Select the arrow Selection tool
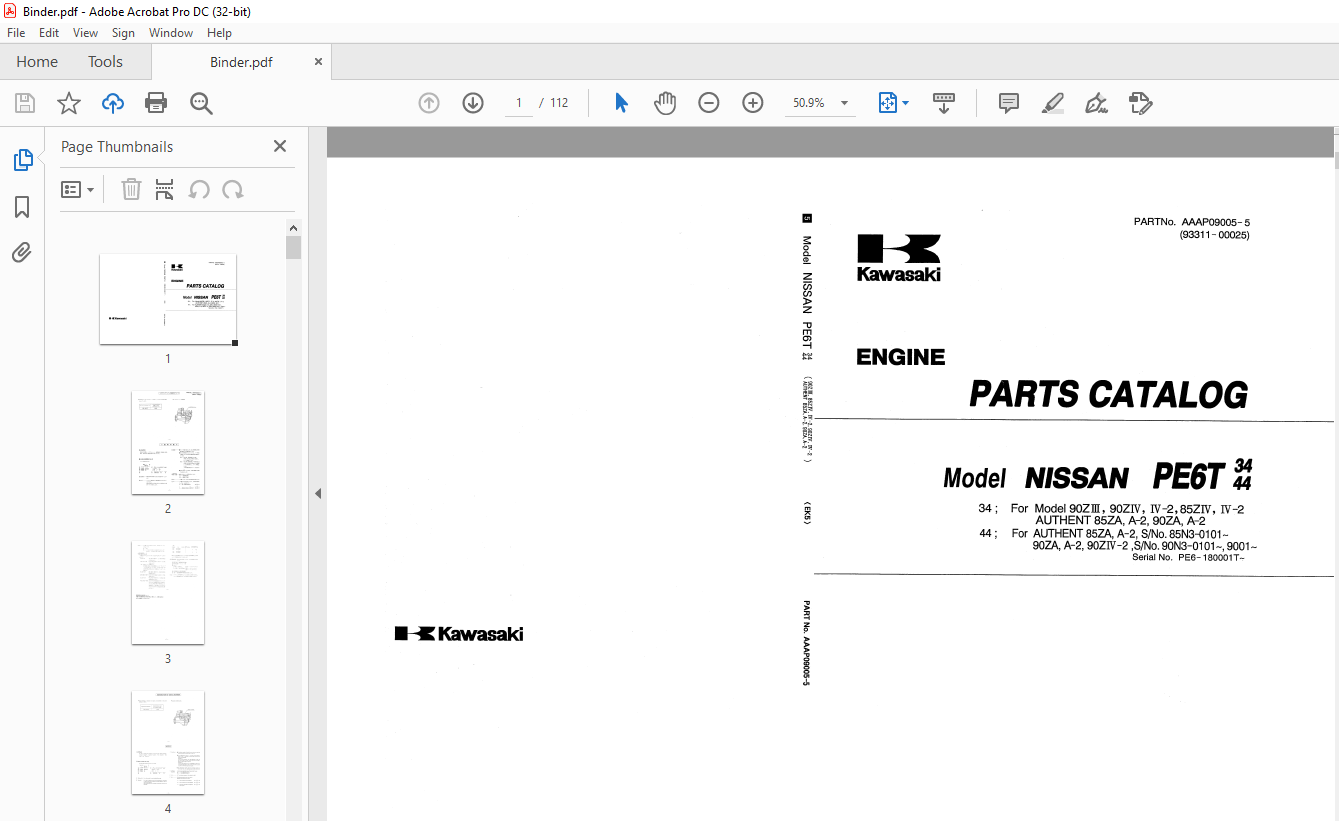The height and width of the screenshot is (821, 1339). [621, 103]
